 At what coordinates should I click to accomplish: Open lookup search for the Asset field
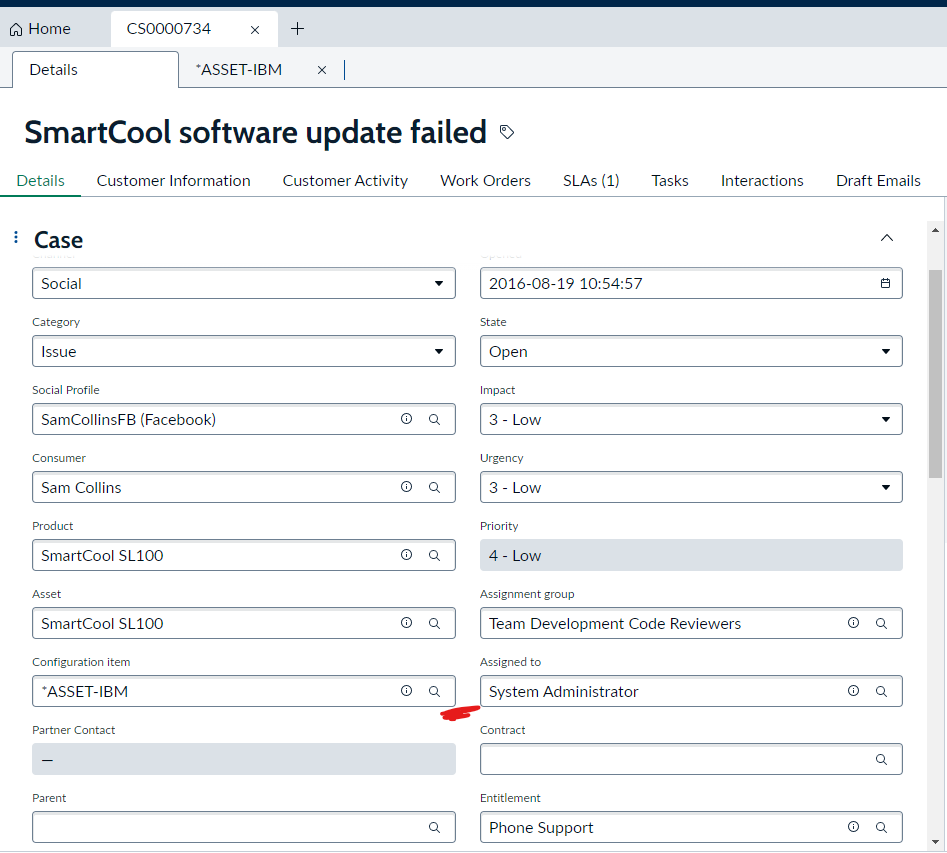point(434,623)
